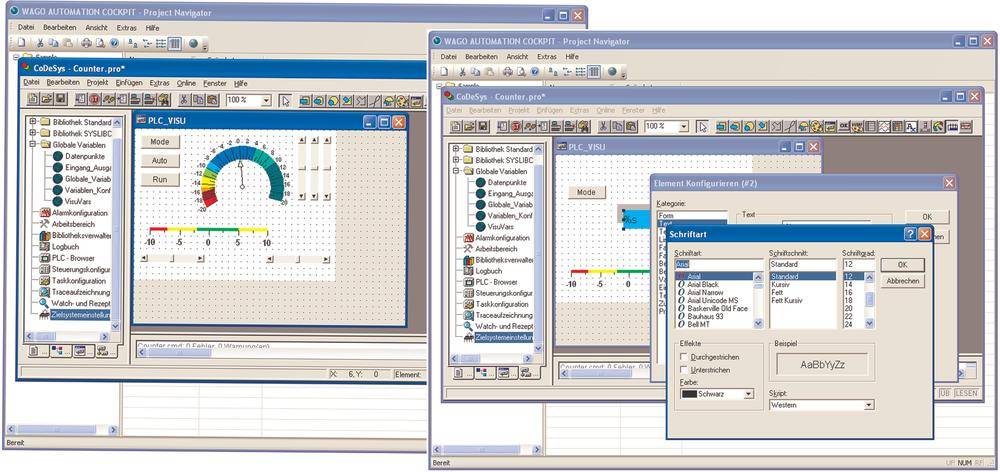Click OK in the Element Konfigurieren dialog
1000x472 pixels.
pos(927,217)
